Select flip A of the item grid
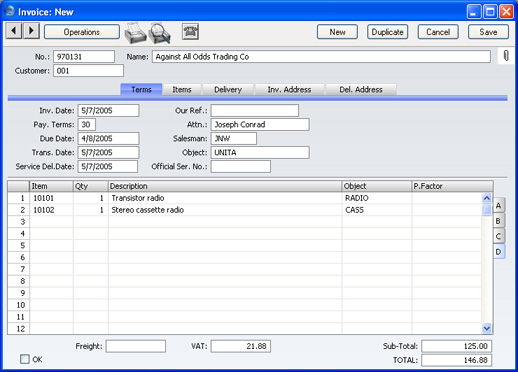 [499, 206]
